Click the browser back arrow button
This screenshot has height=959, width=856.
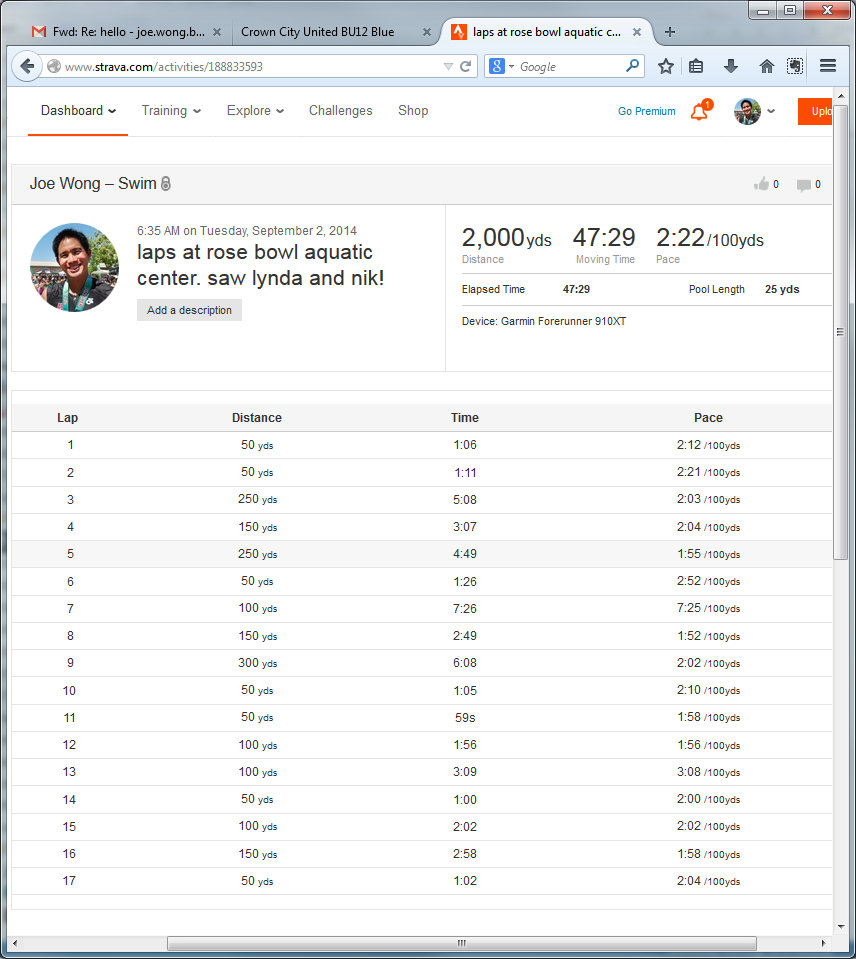click(x=27, y=66)
